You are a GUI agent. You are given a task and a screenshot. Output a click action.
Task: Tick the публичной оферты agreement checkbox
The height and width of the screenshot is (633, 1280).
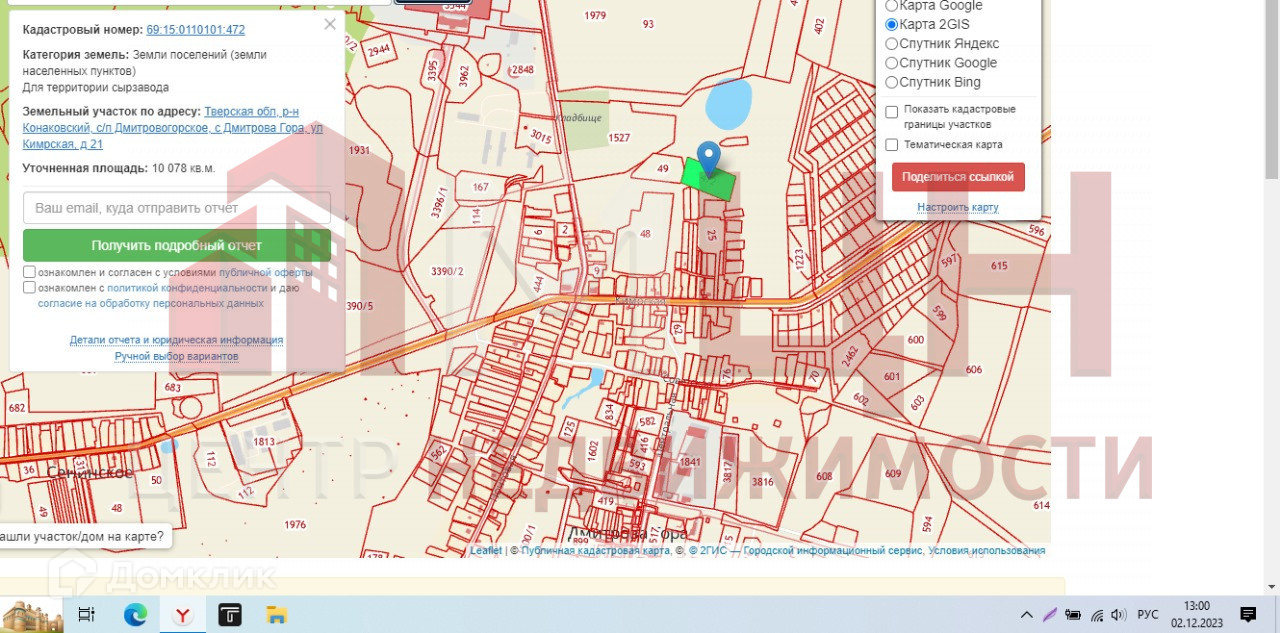pos(30,272)
